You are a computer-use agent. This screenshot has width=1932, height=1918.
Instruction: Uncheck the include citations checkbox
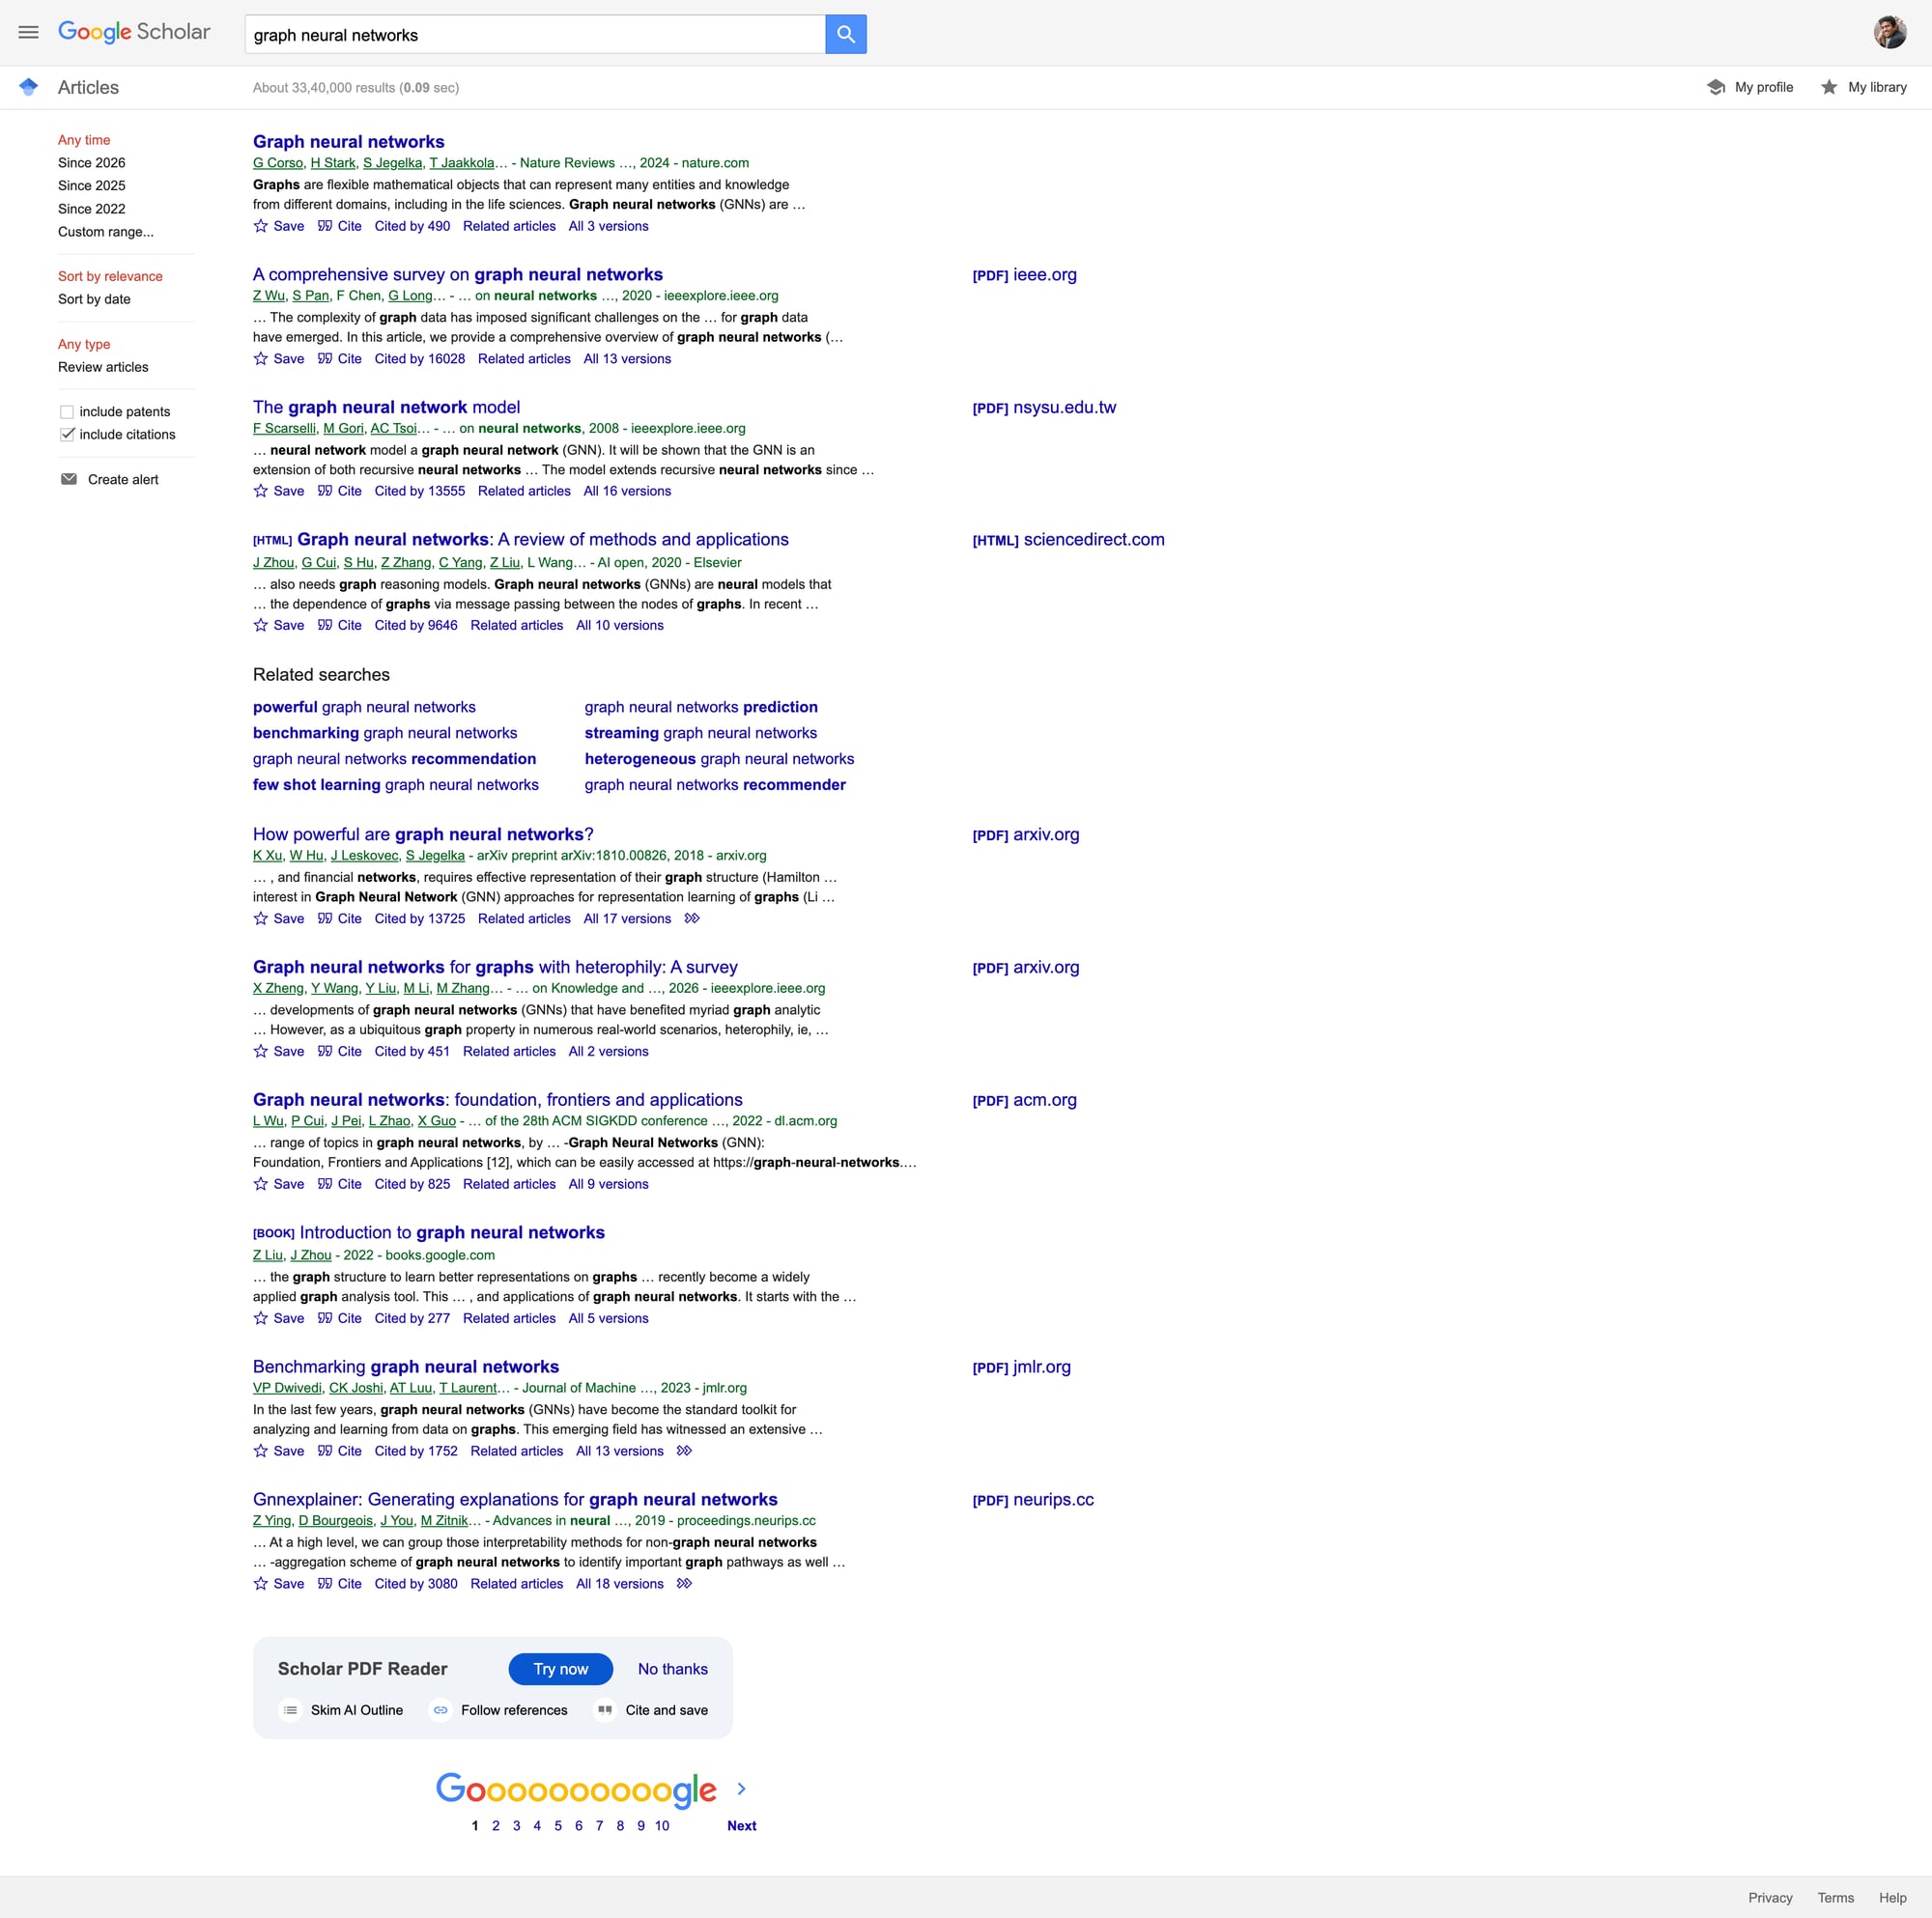point(67,434)
